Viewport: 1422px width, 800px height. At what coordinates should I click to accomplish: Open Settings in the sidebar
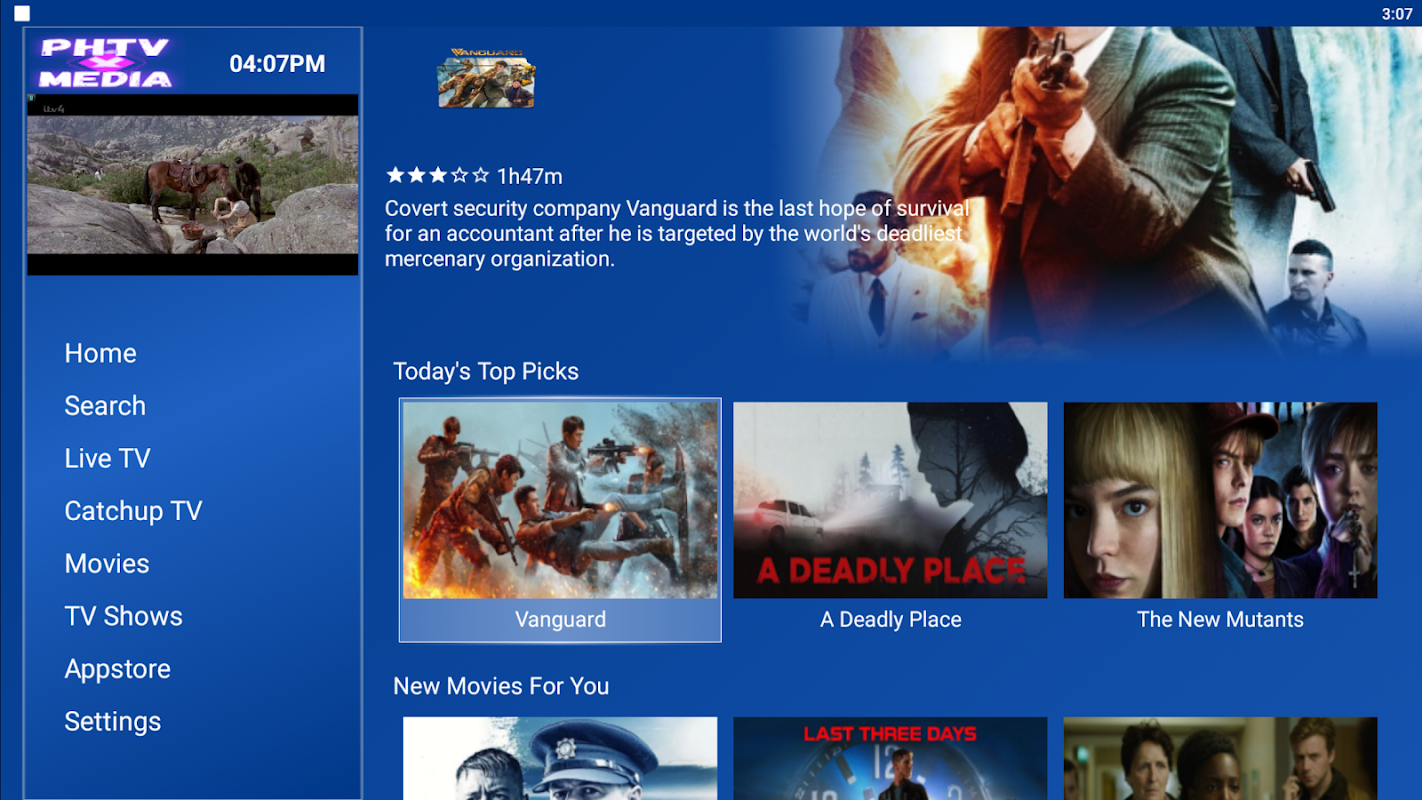(112, 722)
